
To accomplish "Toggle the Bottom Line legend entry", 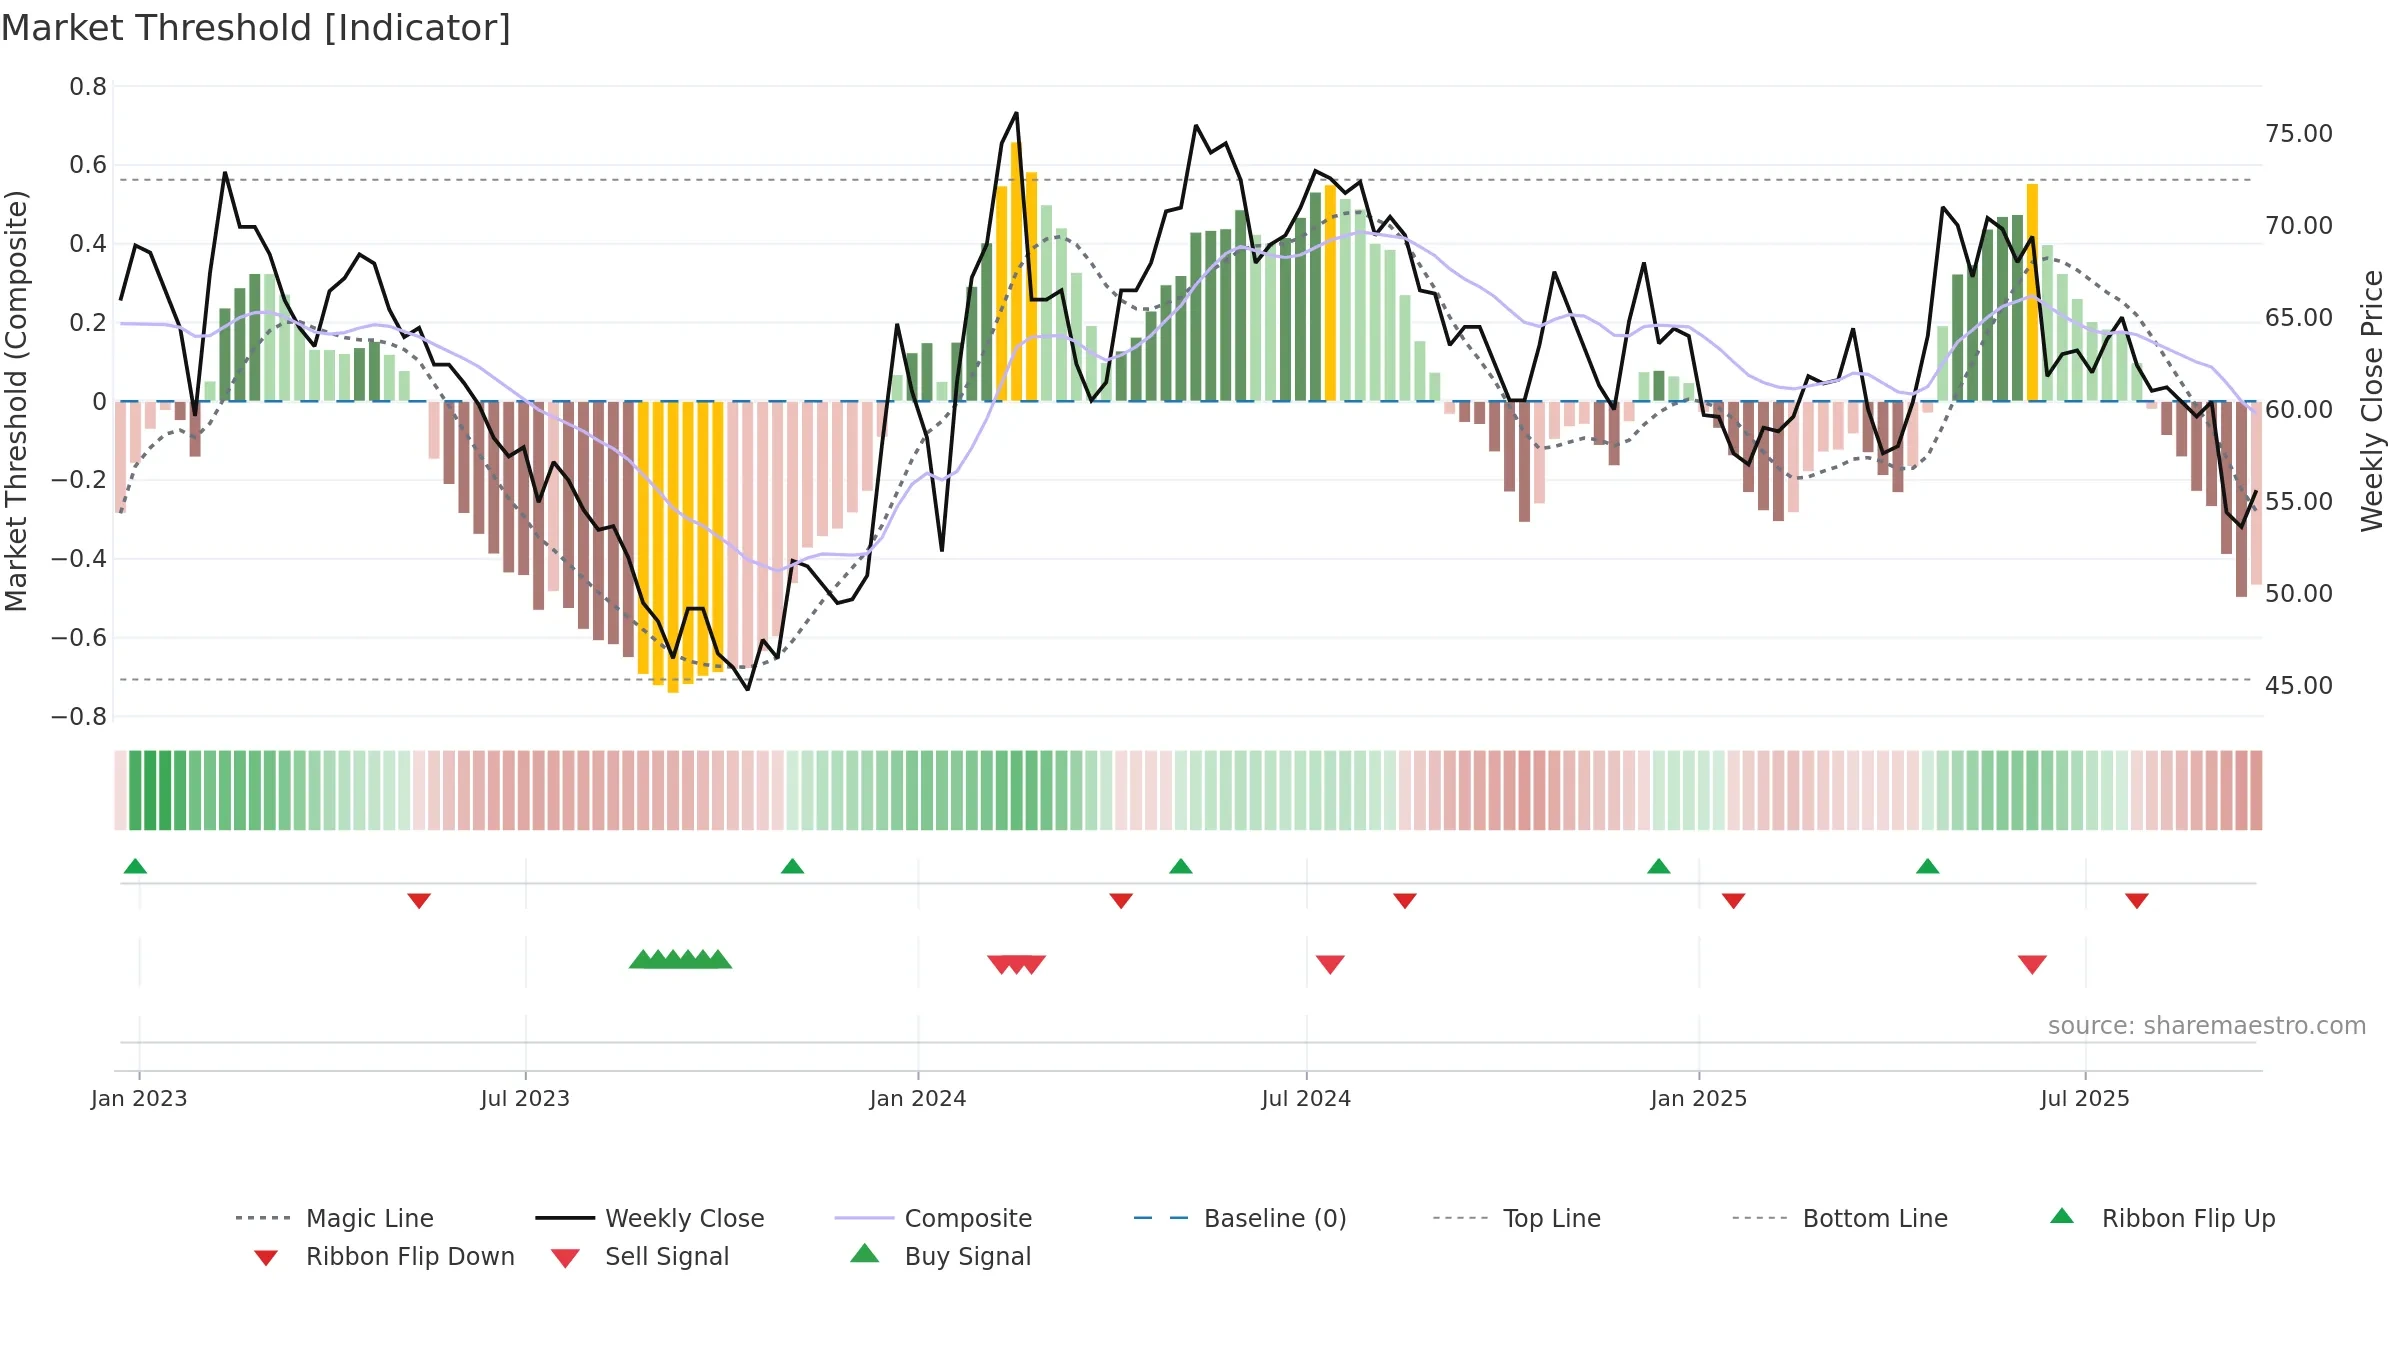I will (1840, 1218).
